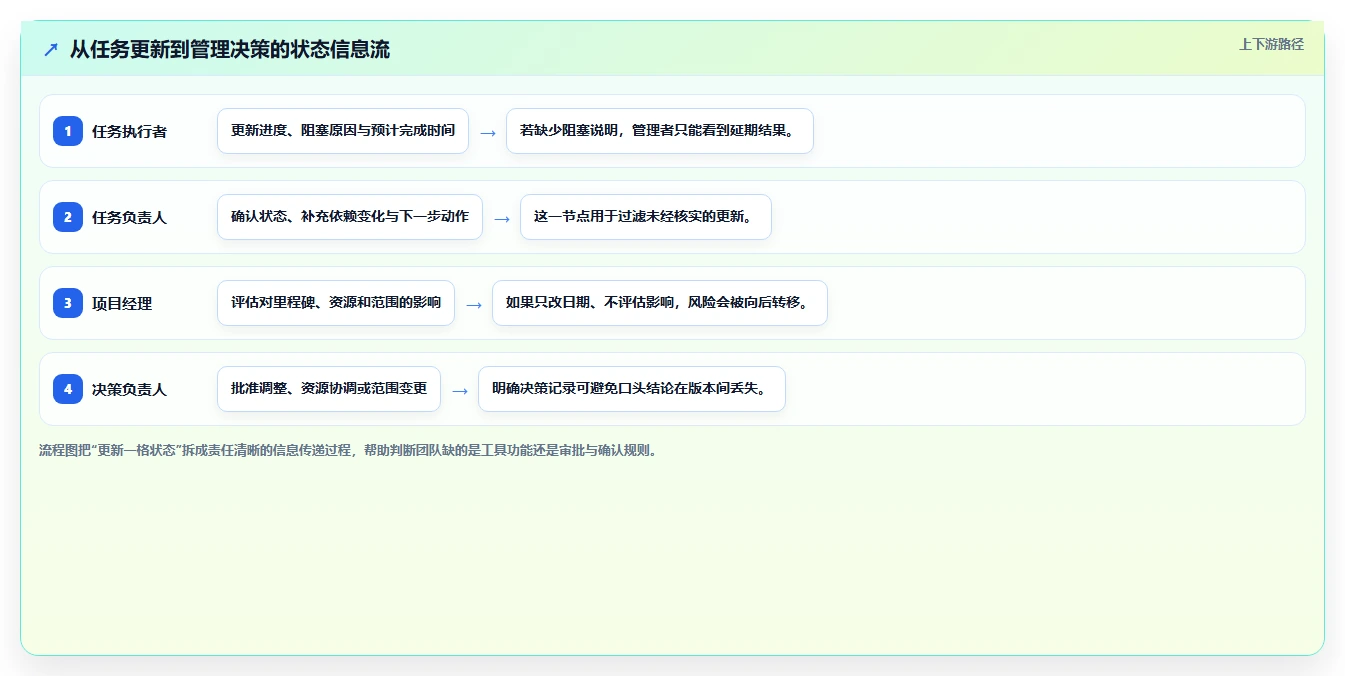Click step number badge 3

pyautogui.click(x=68, y=303)
